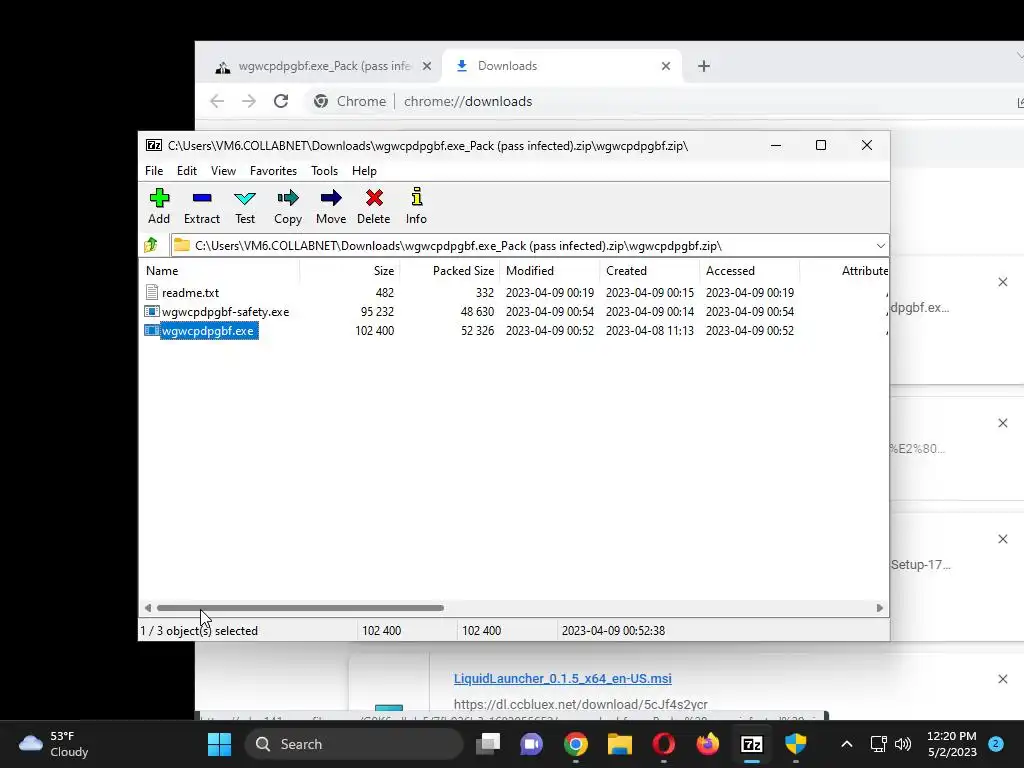Remove the LiquidLauncher download entry
The image size is (1024, 768).
pyautogui.click(x=1002, y=679)
